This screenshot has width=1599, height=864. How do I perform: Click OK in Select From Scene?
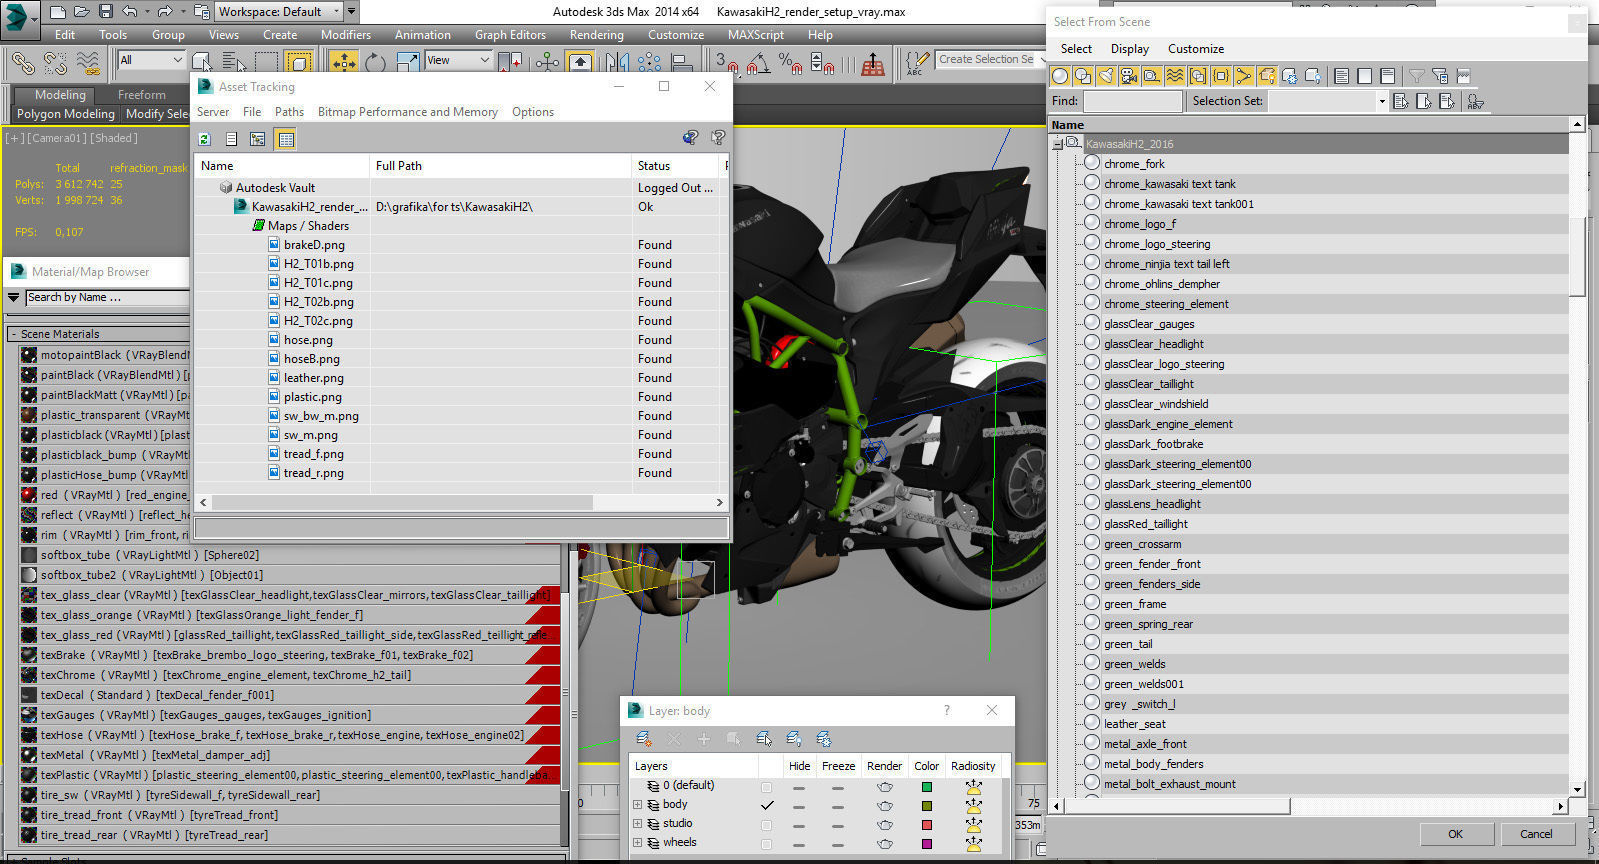tap(1455, 834)
